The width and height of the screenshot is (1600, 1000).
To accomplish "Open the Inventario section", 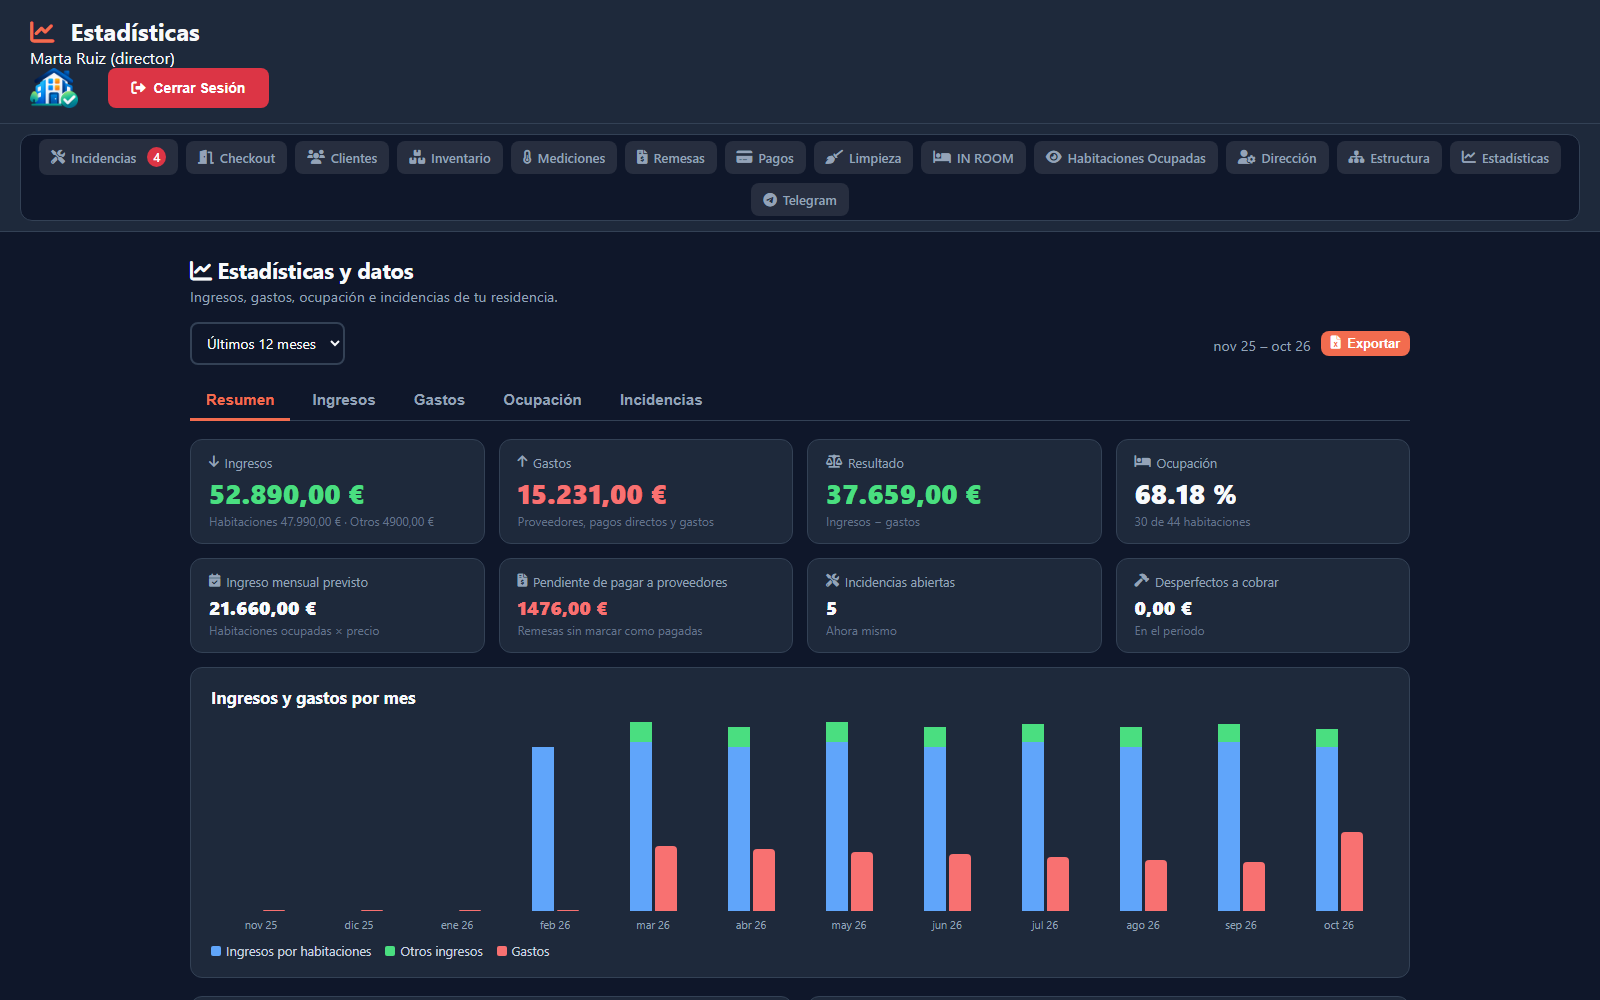I will coord(450,158).
